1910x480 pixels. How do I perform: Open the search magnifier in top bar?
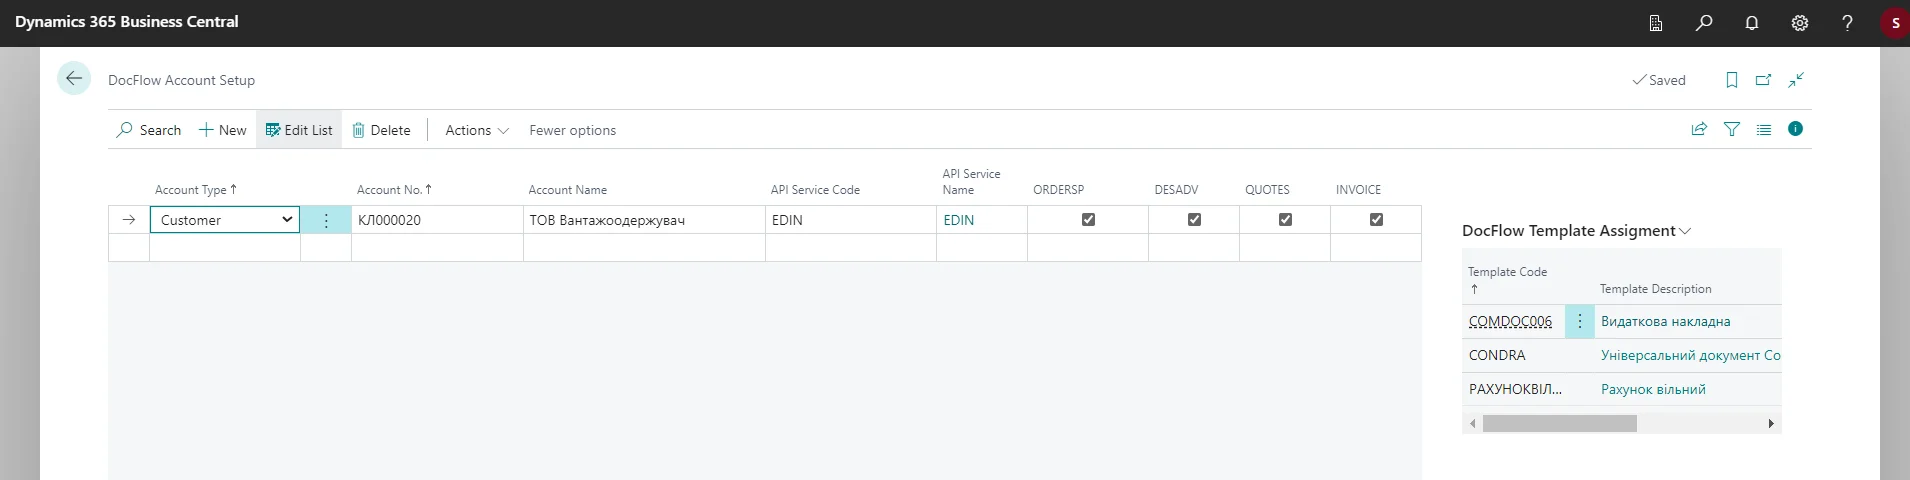click(1704, 23)
